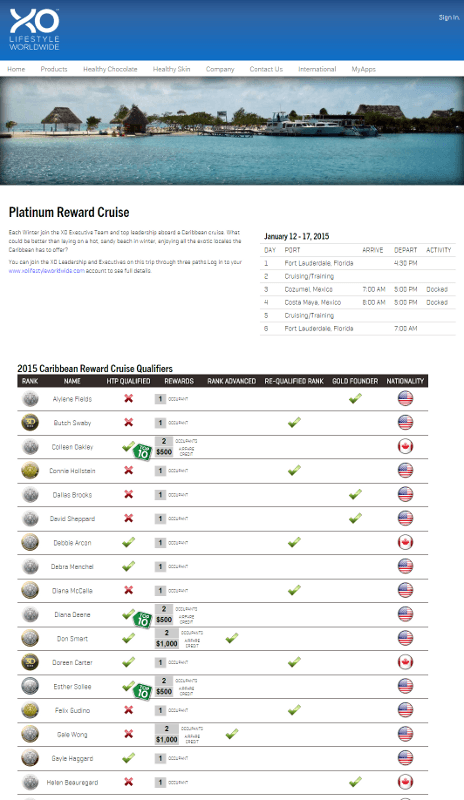The width and height of the screenshot is (464, 800).
Task: Click Connie Hollstein's gold rank medallion
Action: 30,470
